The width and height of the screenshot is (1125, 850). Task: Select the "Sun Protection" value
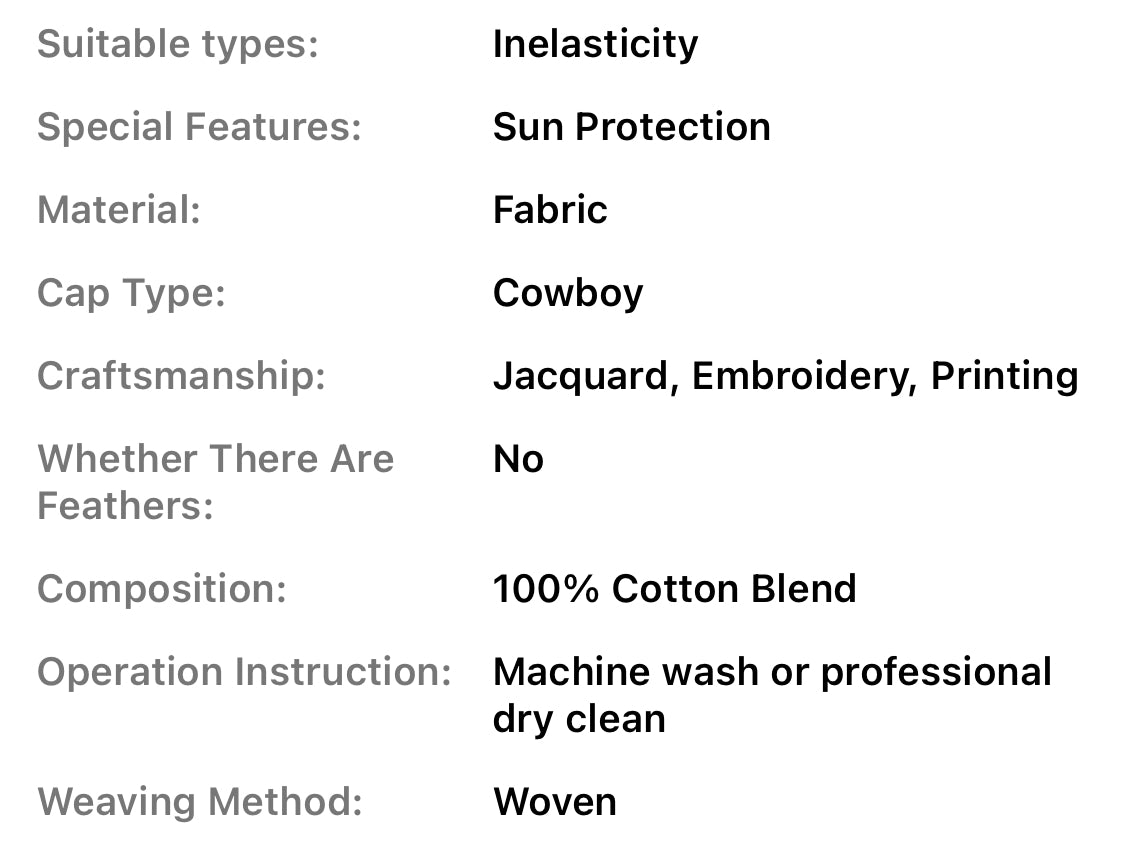pos(631,127)
